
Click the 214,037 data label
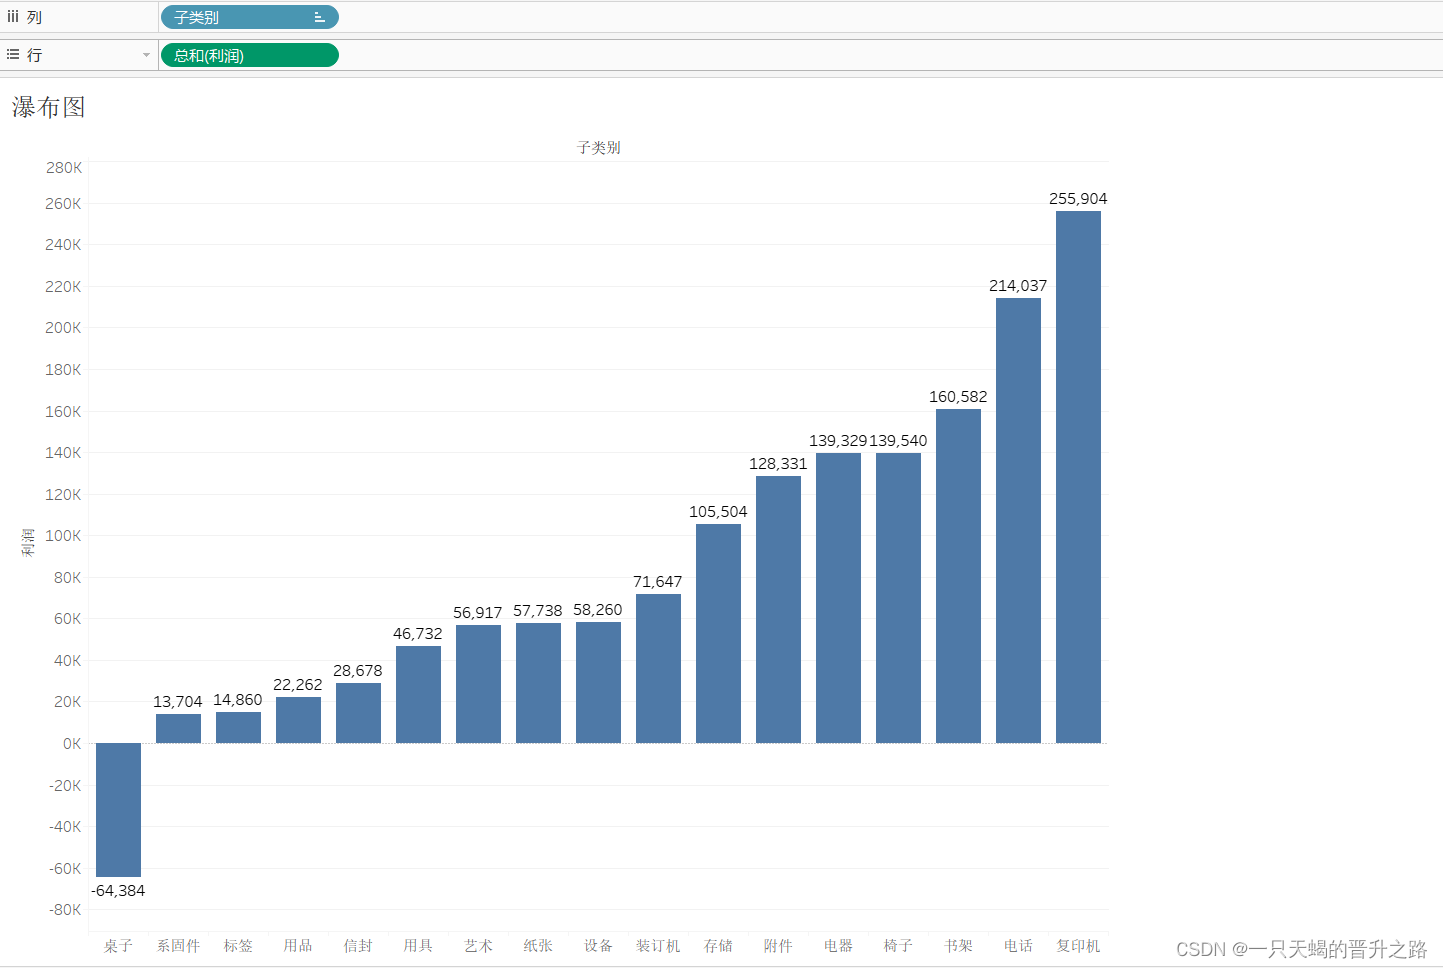point(1018,285)
